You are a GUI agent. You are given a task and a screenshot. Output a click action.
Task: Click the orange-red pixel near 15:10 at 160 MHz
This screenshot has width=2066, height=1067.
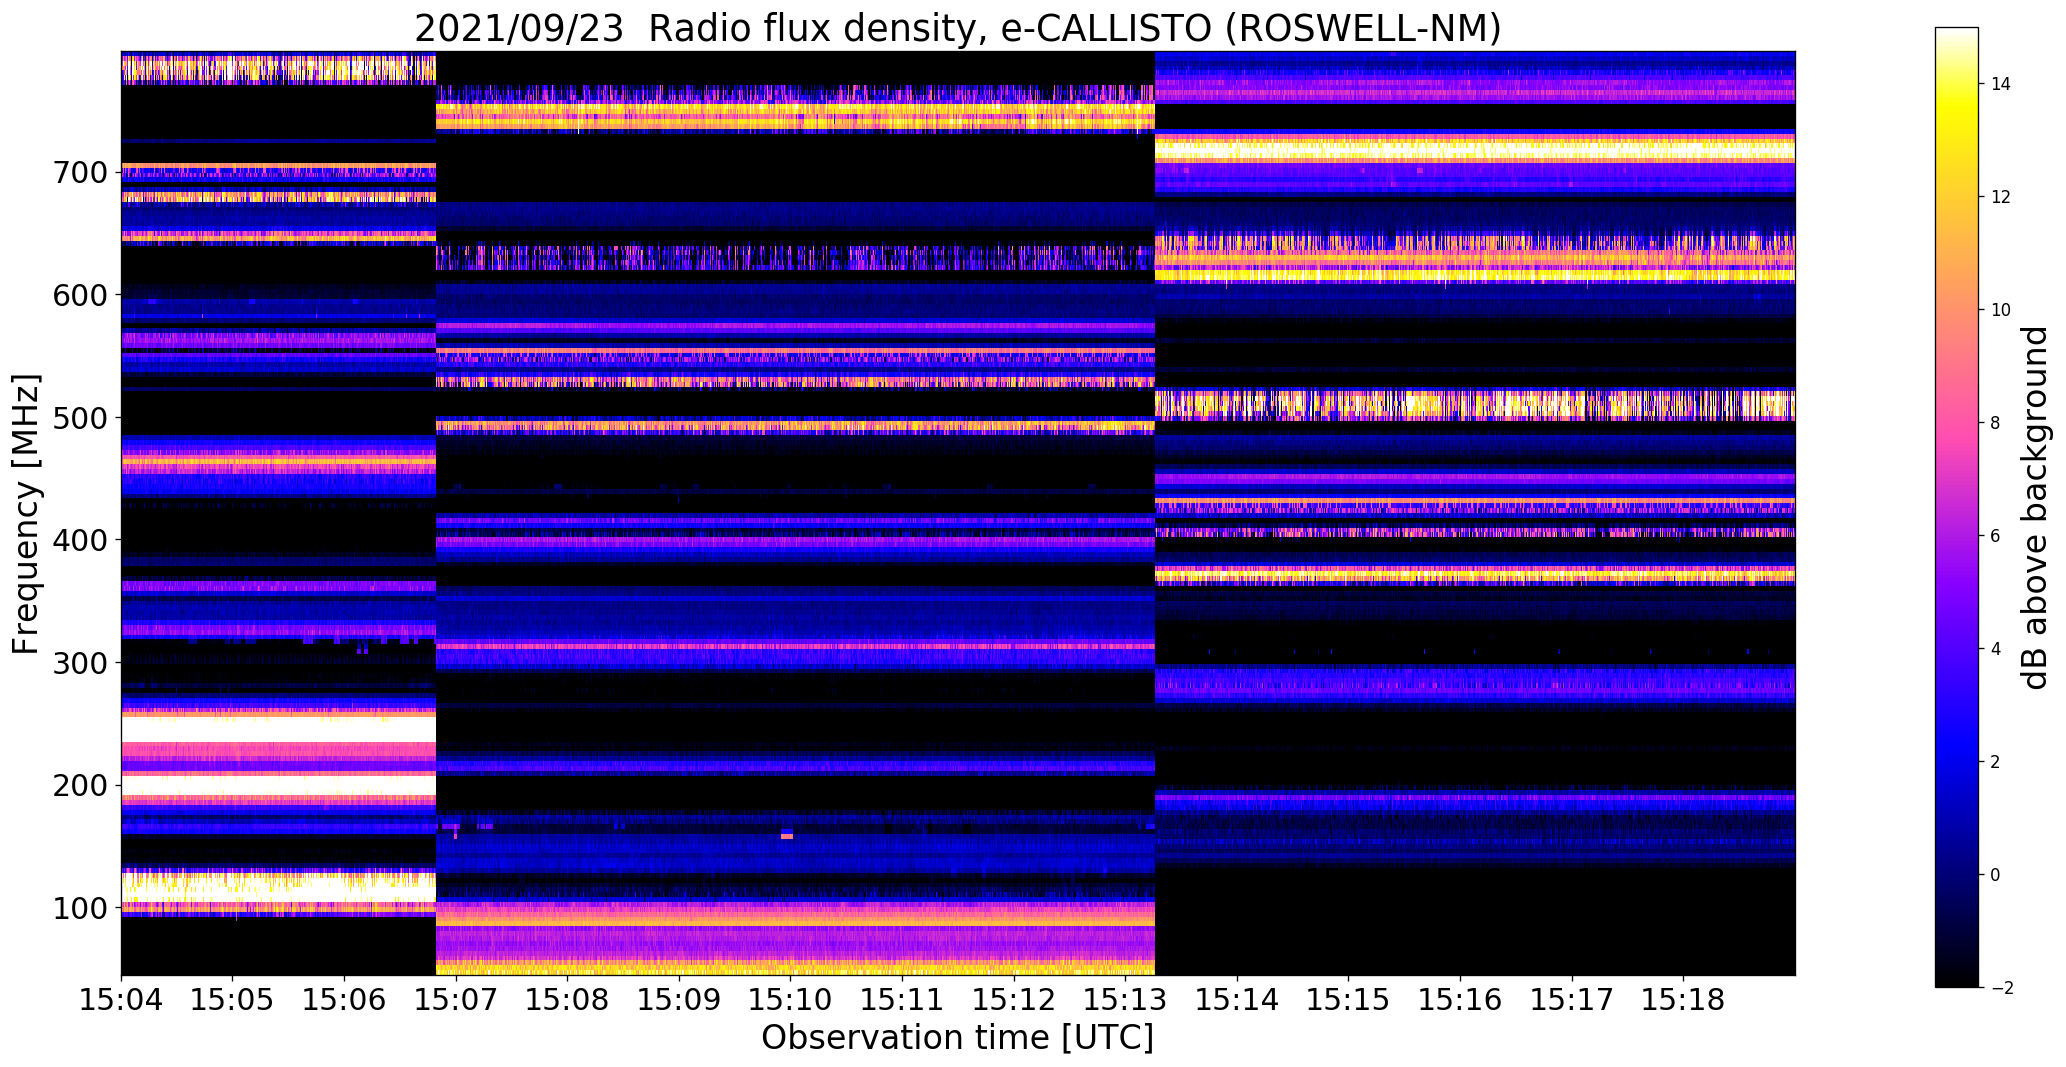pos(787,836)
